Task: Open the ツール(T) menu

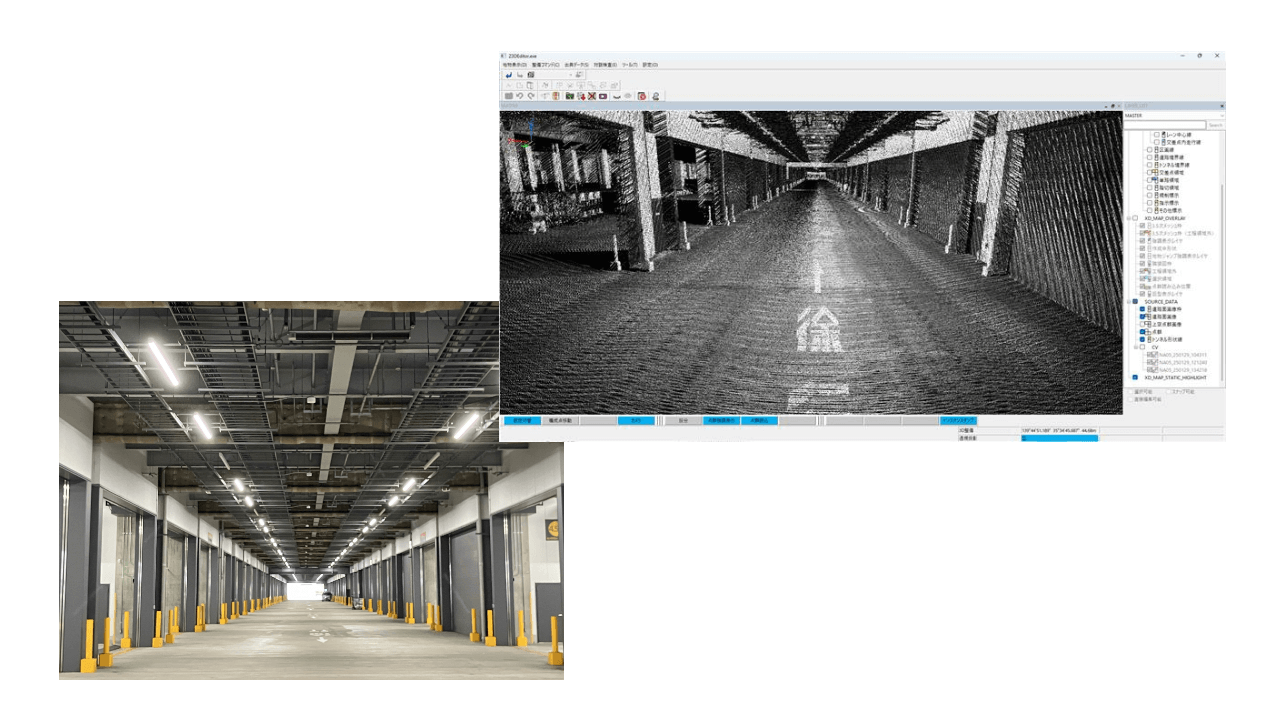Action: tap(629, 65)
